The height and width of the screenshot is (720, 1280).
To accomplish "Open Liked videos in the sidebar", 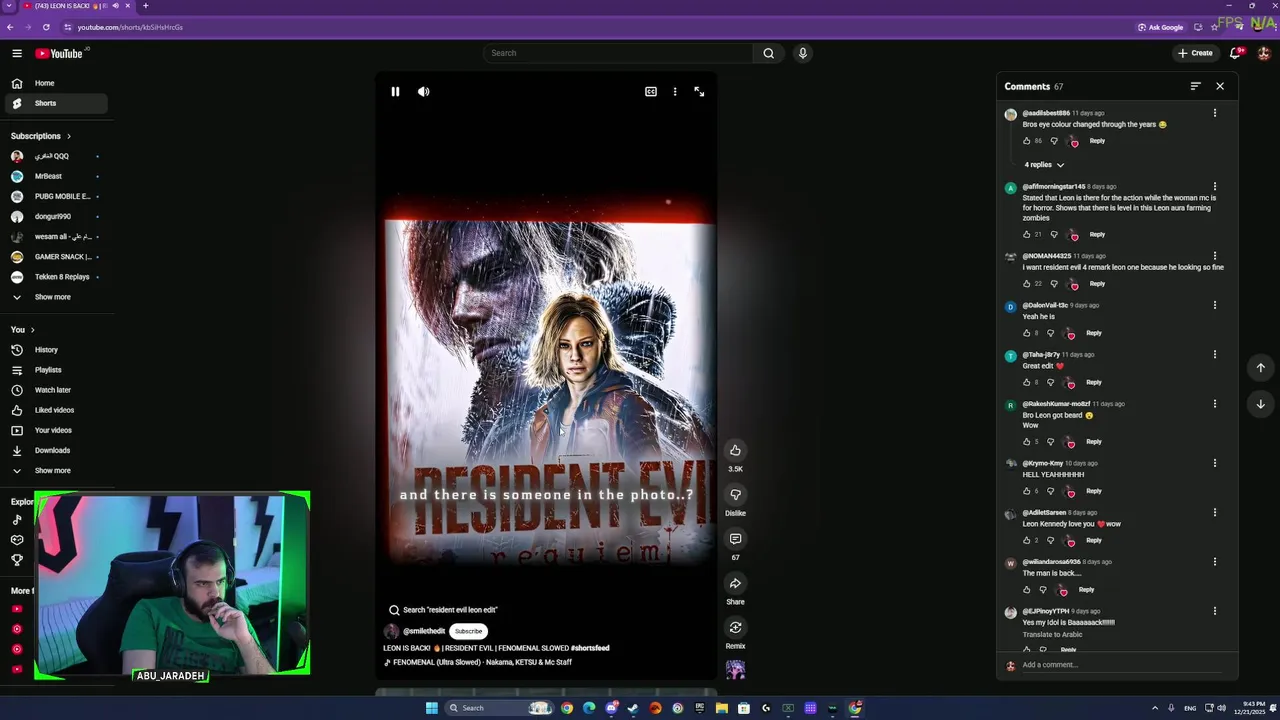I will pos(55,410).
